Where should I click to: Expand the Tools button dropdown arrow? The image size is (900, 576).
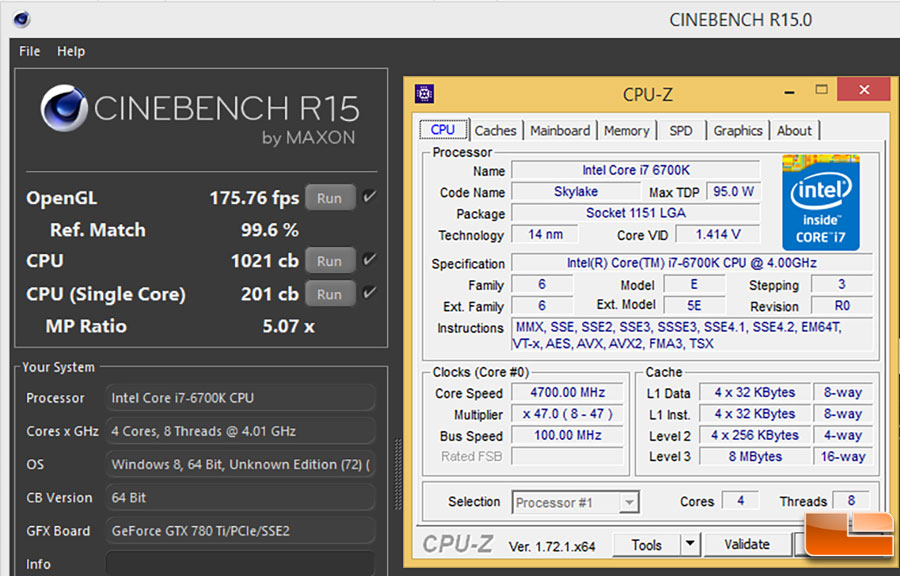690,543
